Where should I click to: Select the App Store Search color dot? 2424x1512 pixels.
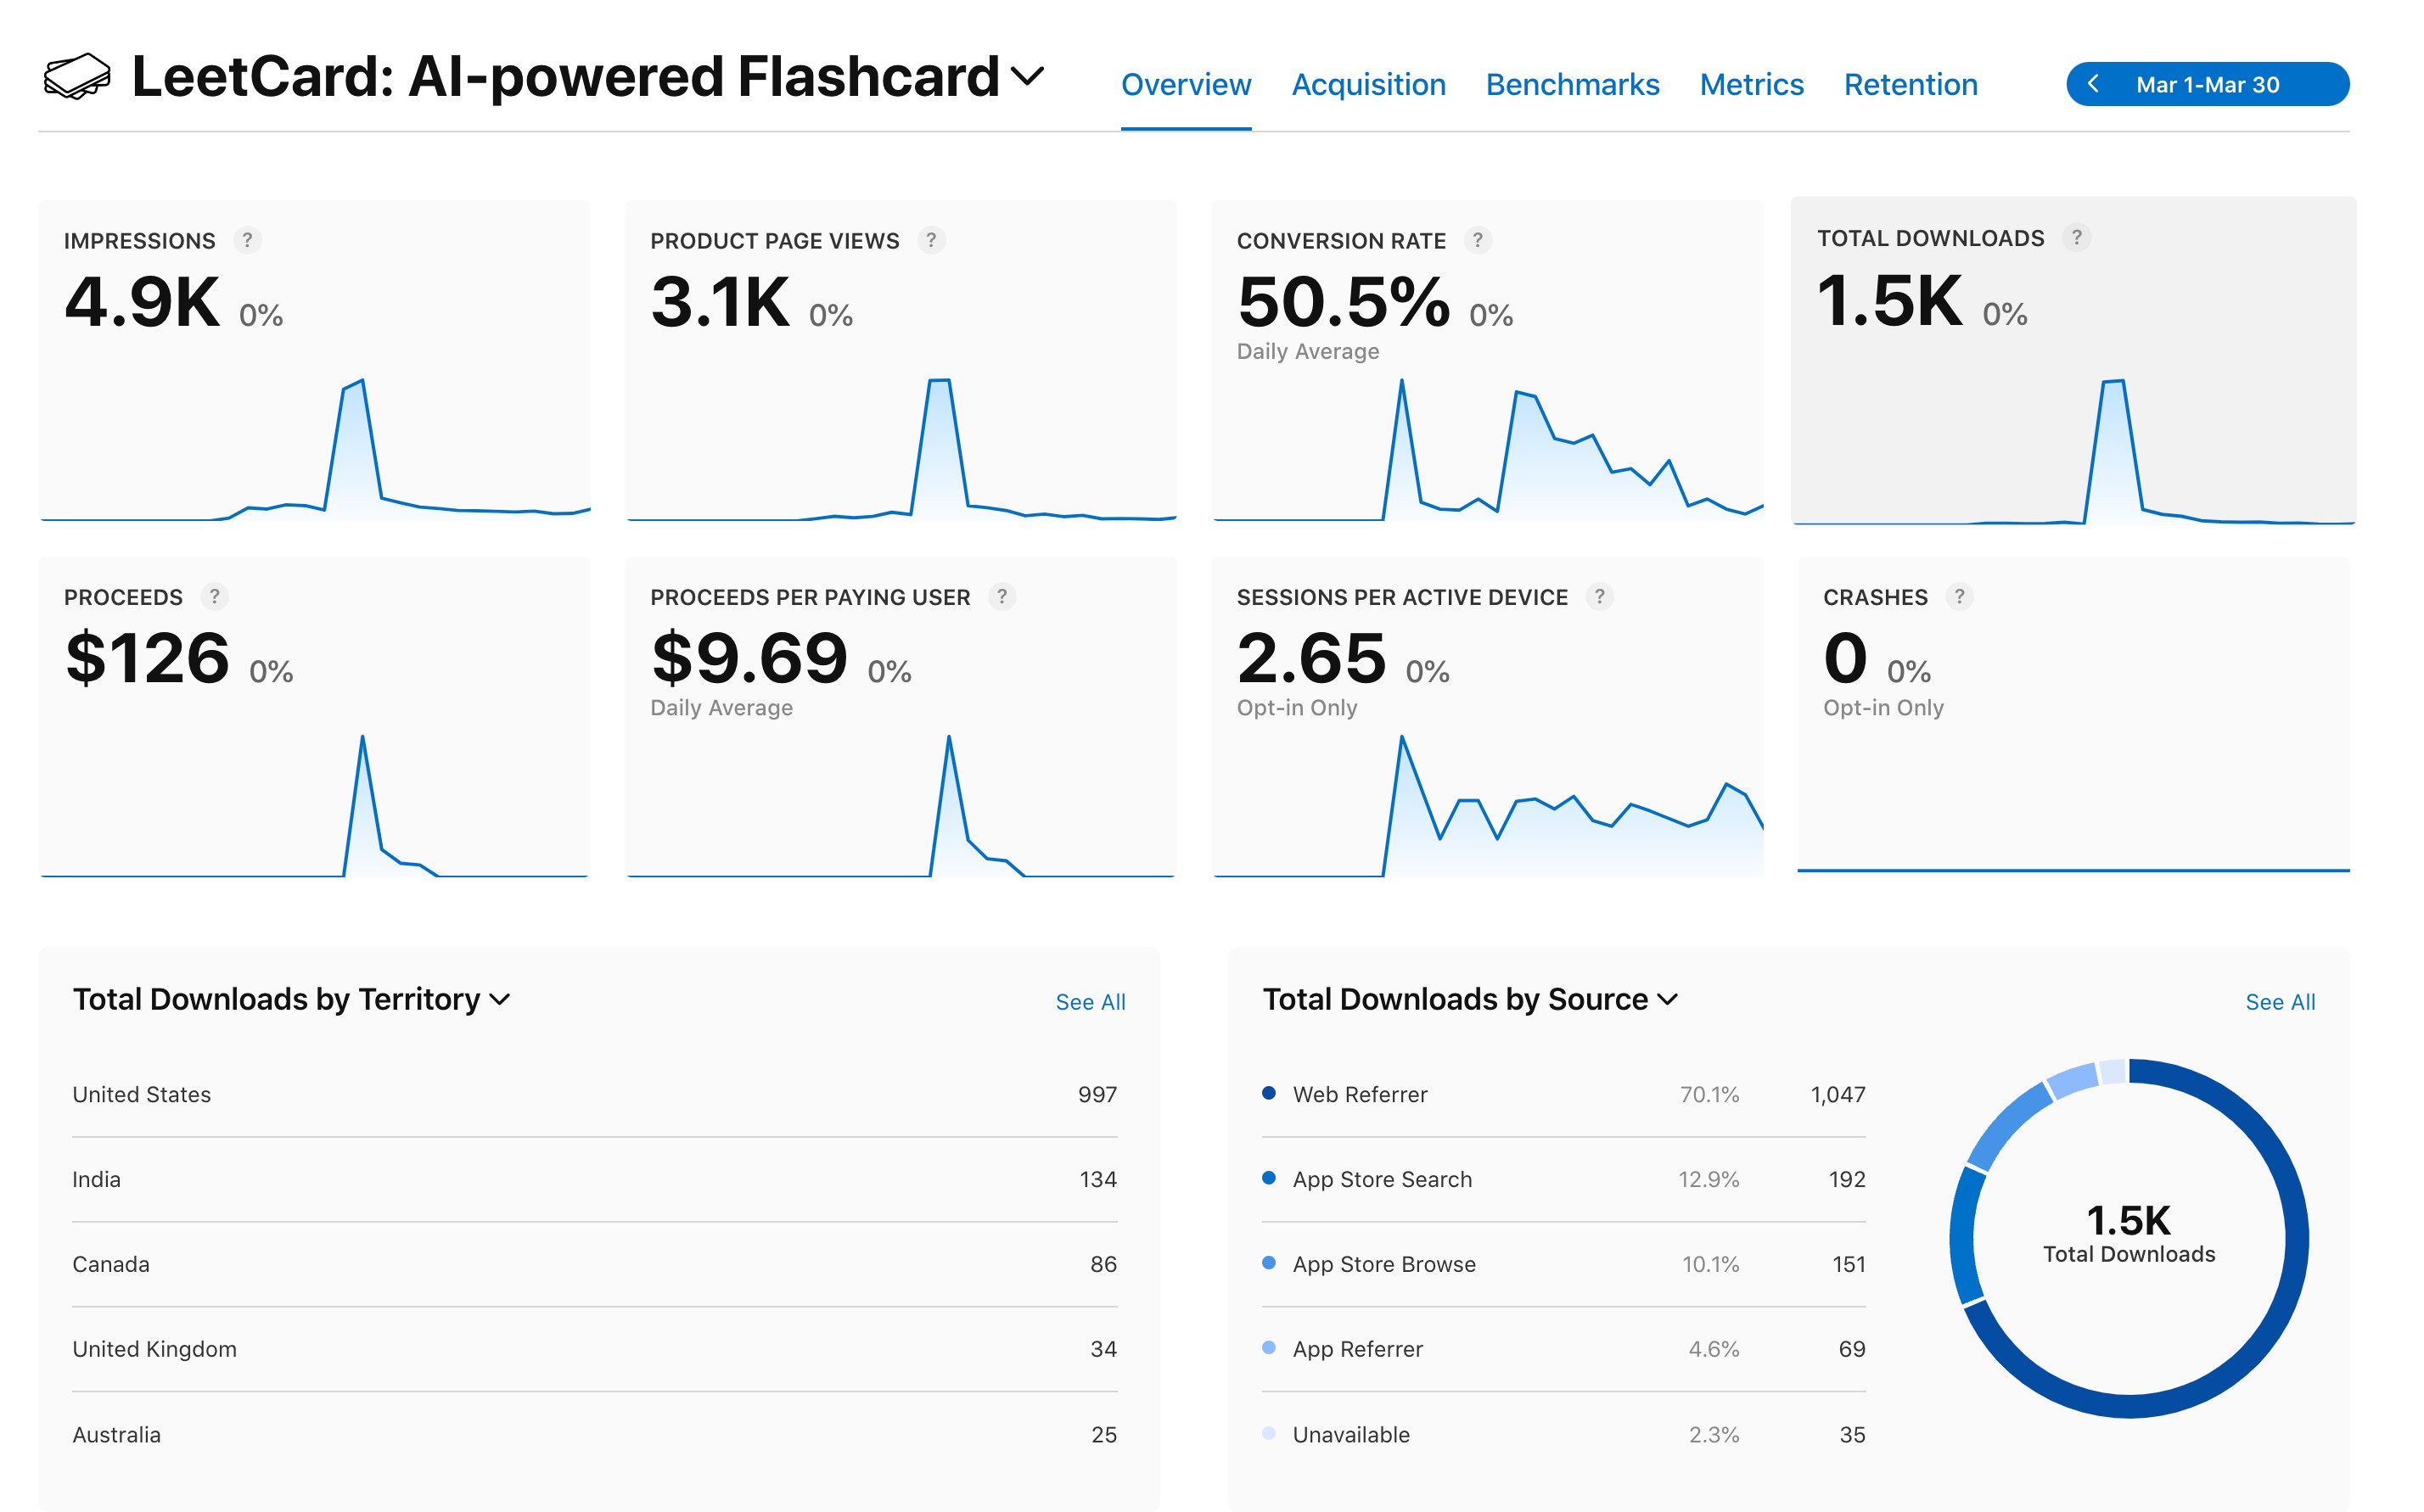point(1268,1178)
